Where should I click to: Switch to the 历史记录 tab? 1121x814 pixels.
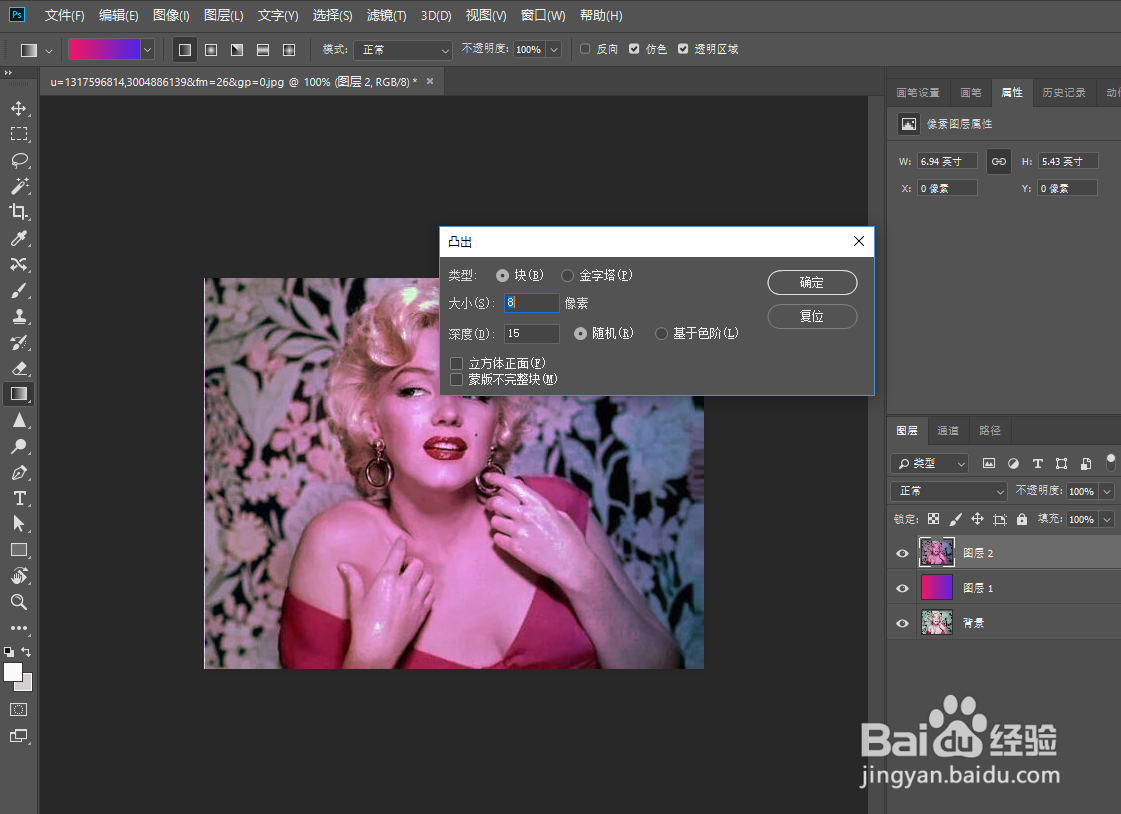(x=1064, y=93)
